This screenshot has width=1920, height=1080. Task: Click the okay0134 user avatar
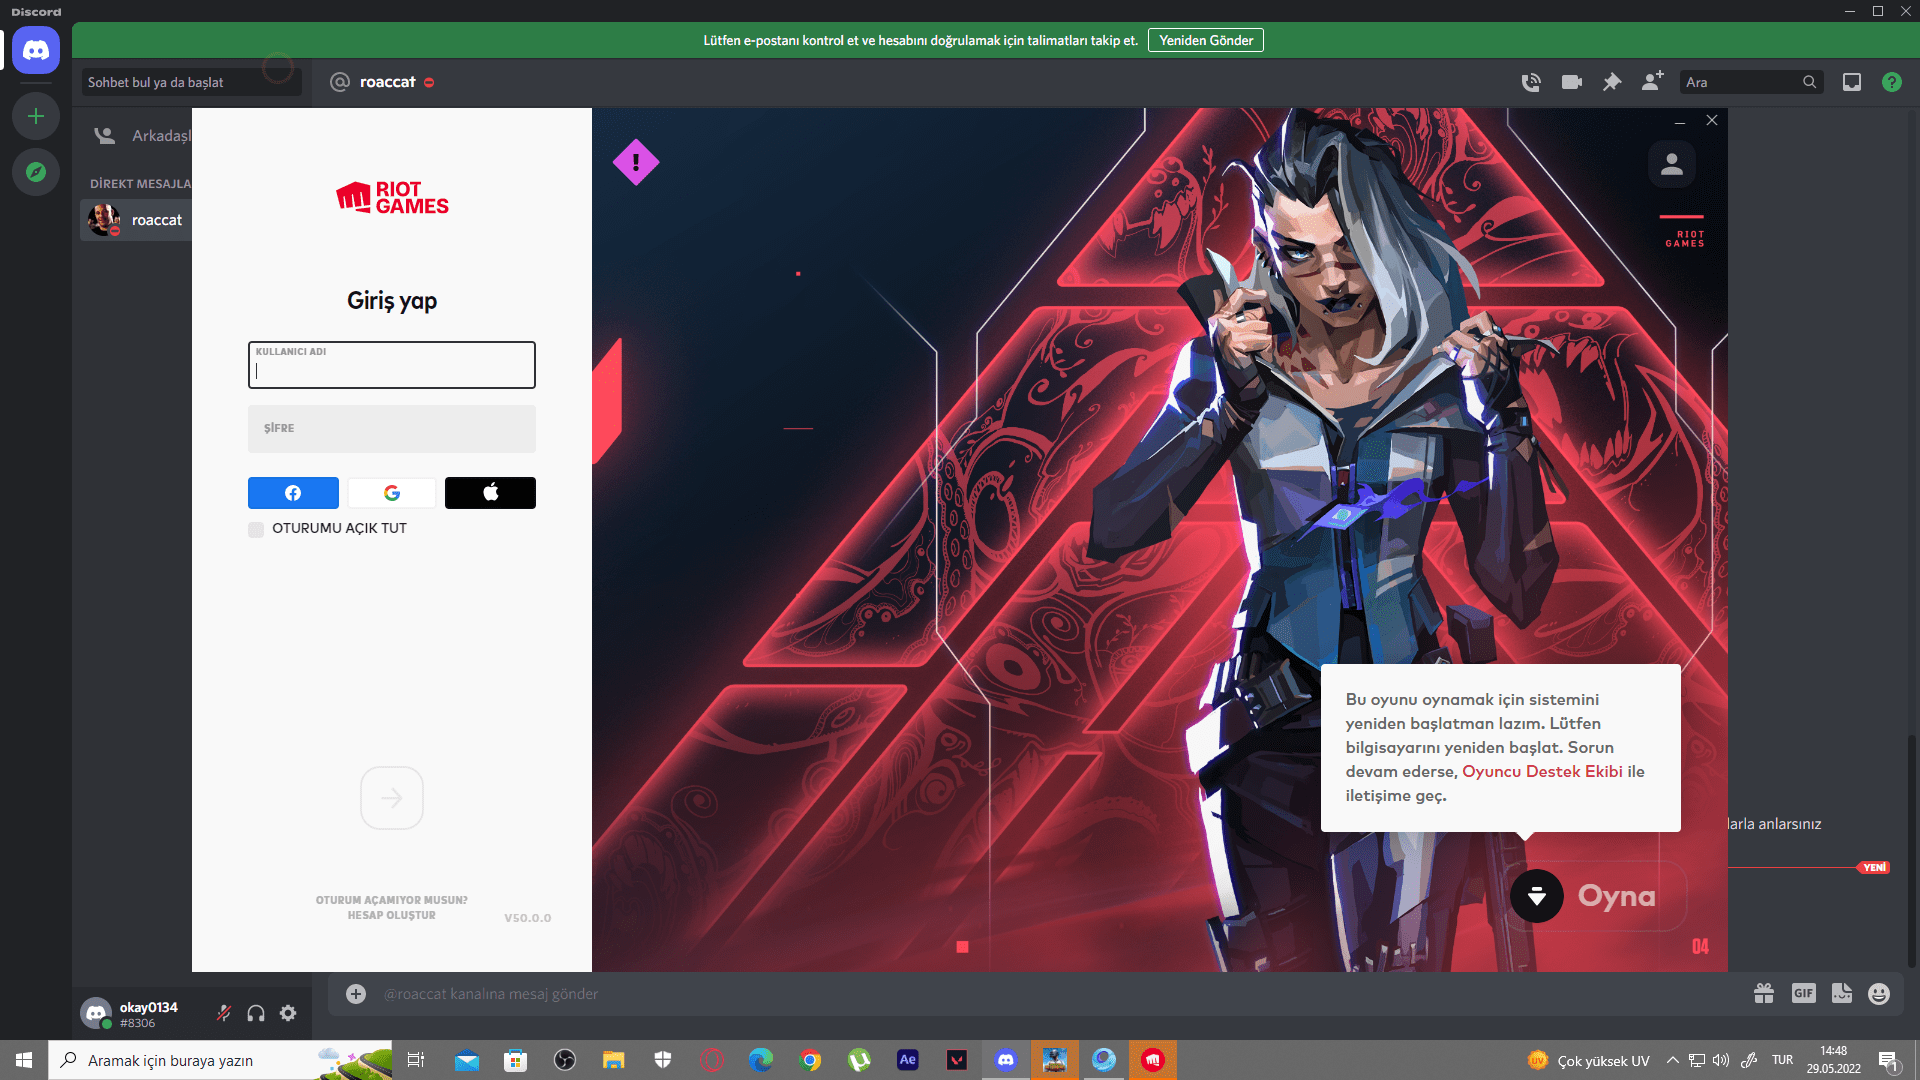[x=96, y=1013]
